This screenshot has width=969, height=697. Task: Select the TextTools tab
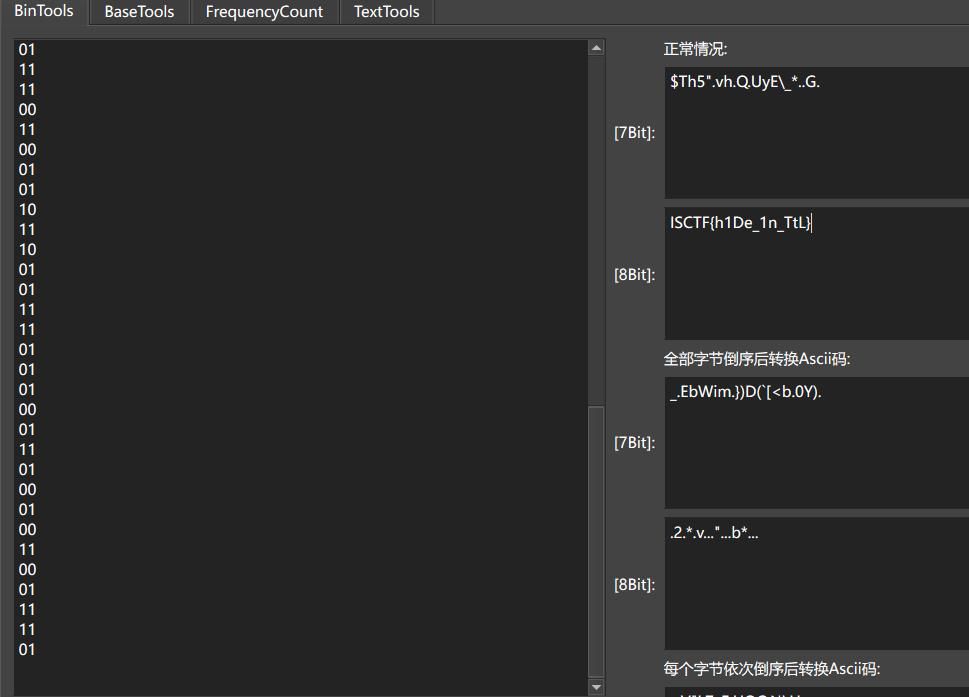coord(386,12)
